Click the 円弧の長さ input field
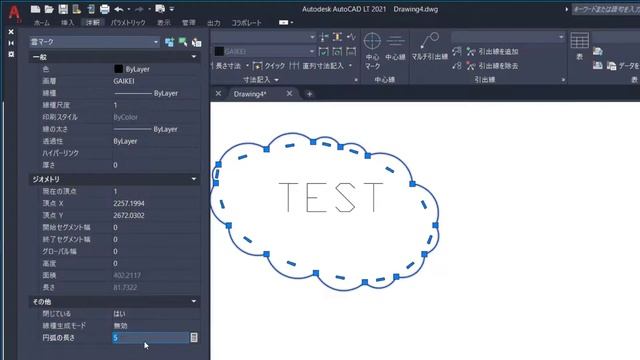Image resolution: width=640 pixels, height=360 pixels. tap(150, 338)
